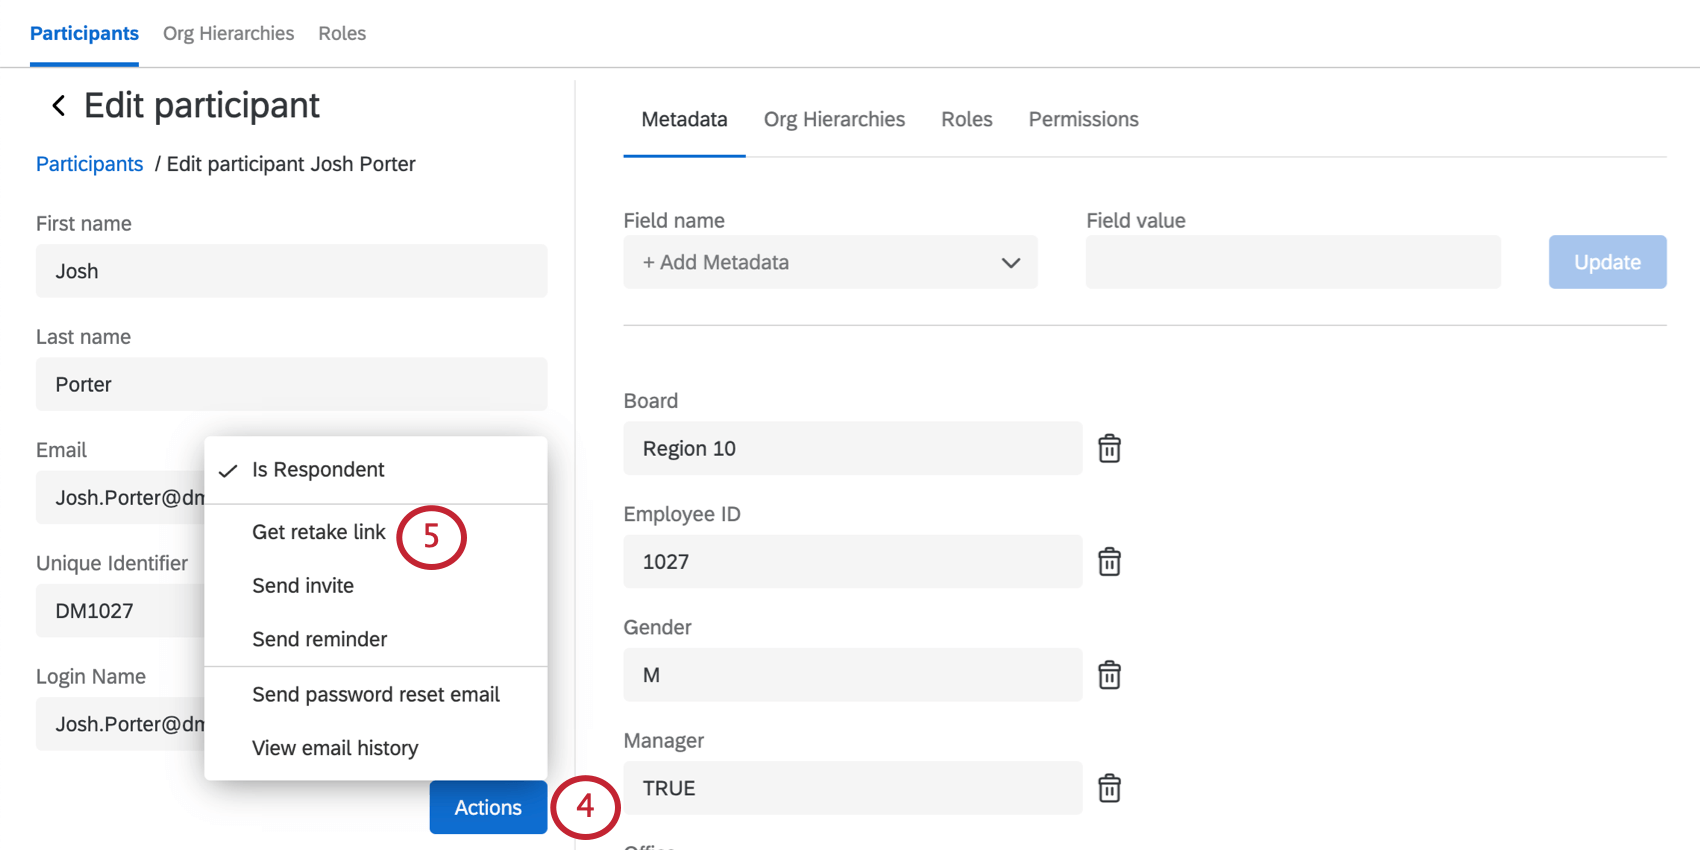The width and height of the screenshot is (1700, 850).
Task: Open the Add Metadata field name dropdown
Action: pyautogui.click(x=830, y=262)
